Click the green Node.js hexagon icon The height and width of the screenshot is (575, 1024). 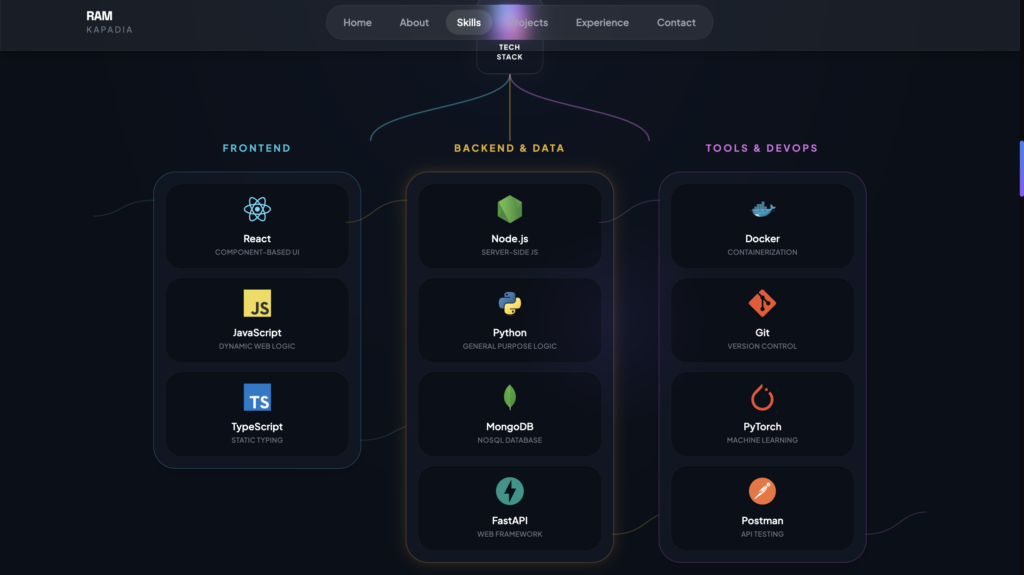pos(509,209)
